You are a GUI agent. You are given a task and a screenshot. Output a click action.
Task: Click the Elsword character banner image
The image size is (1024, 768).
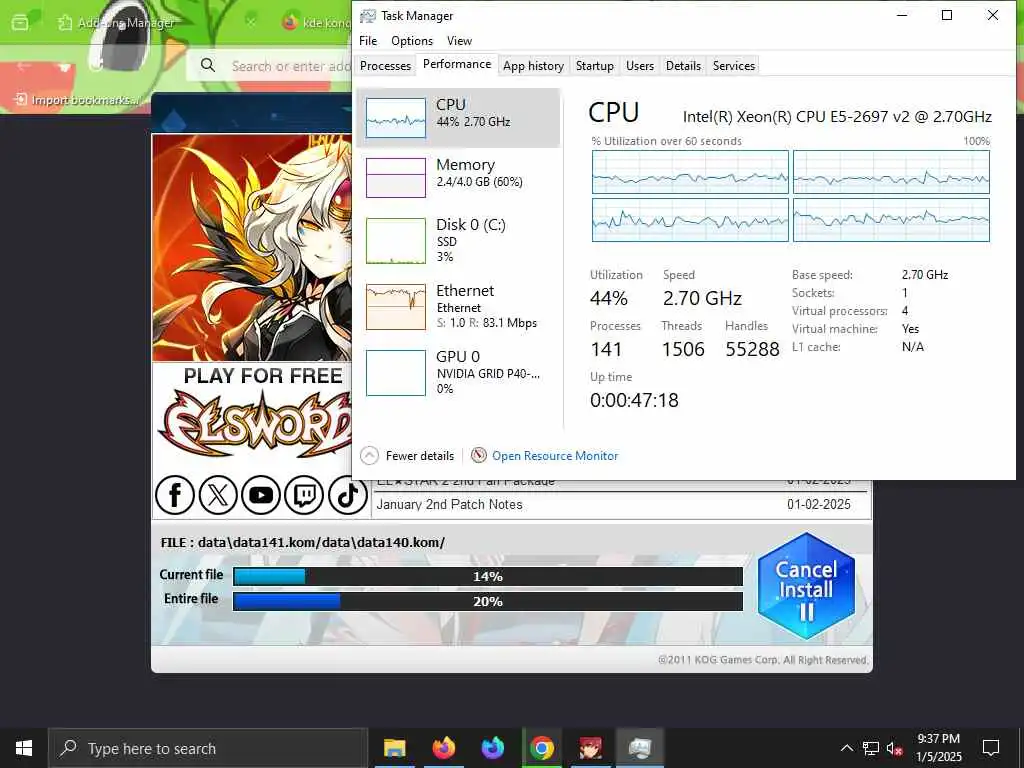click(x=252, y=248)
